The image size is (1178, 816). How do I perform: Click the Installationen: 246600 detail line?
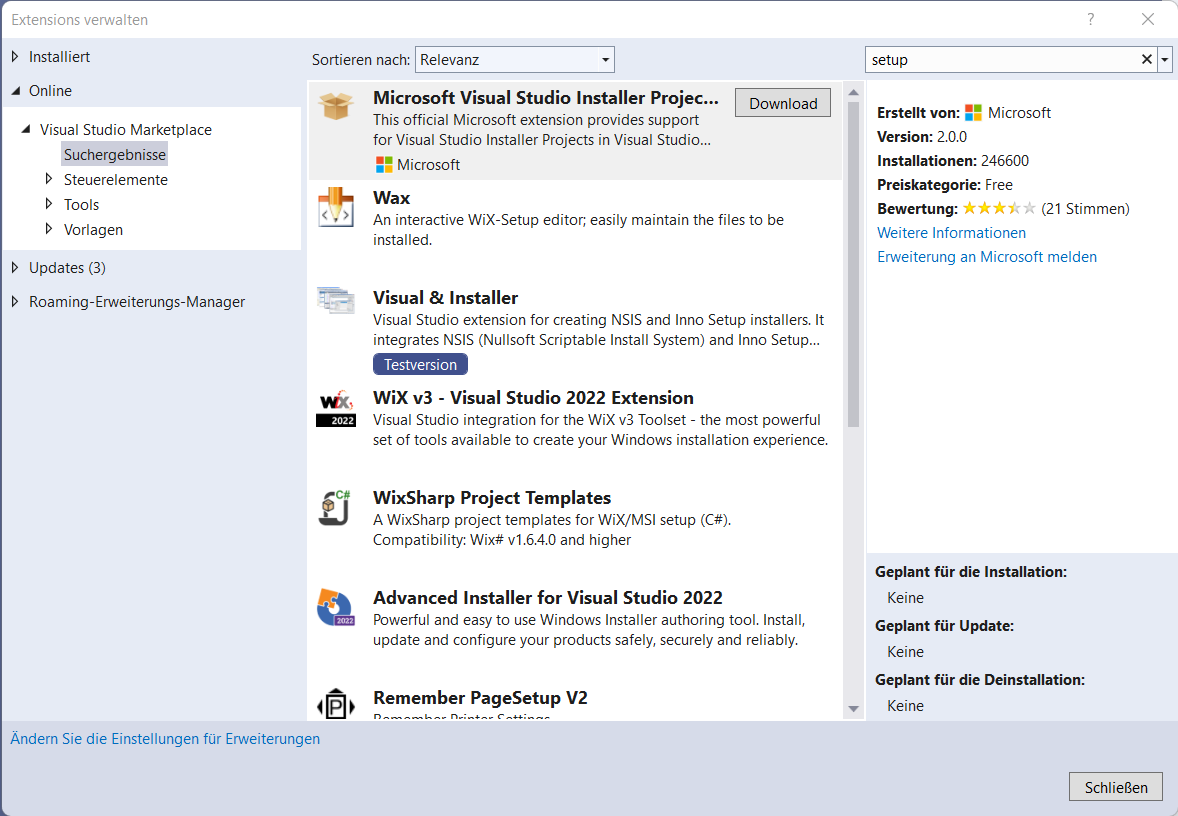[953, 161]
